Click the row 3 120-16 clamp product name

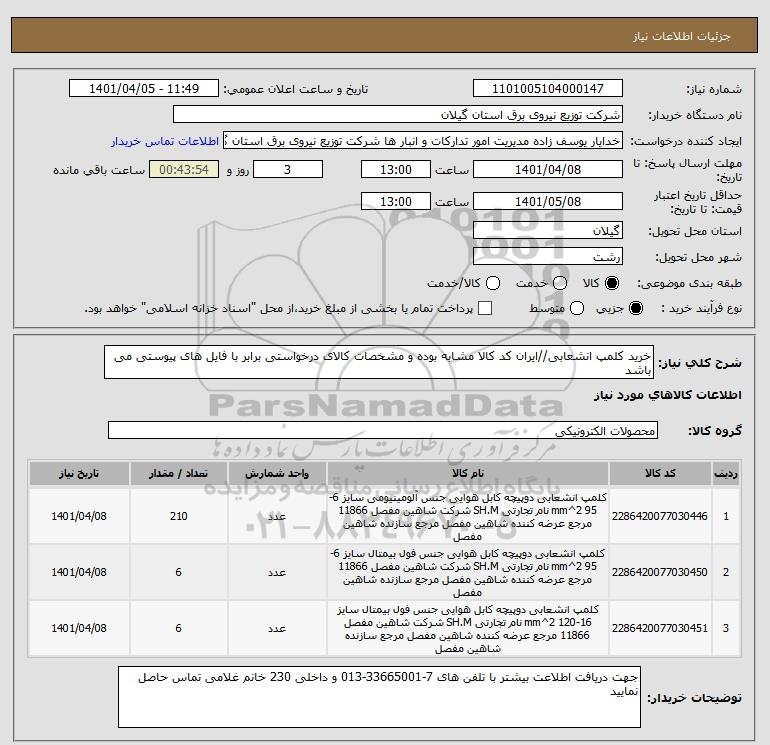point(468,629)
